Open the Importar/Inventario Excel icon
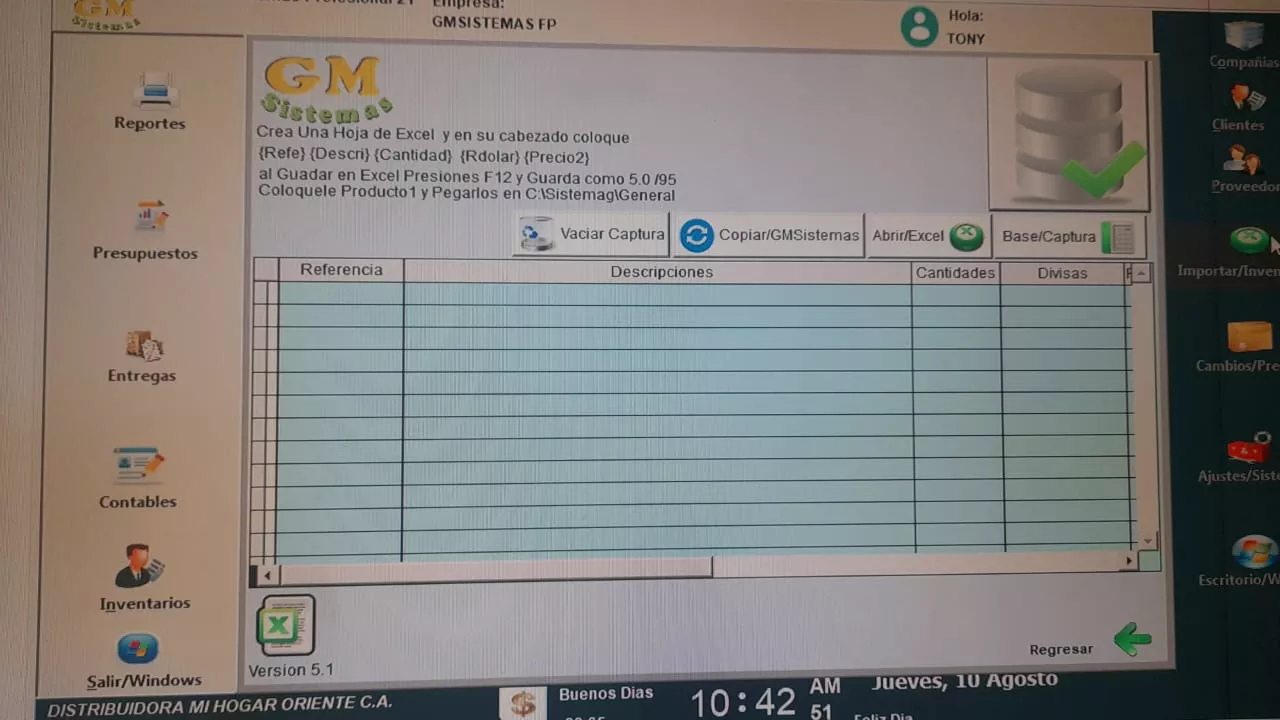 coord(1249,241)
